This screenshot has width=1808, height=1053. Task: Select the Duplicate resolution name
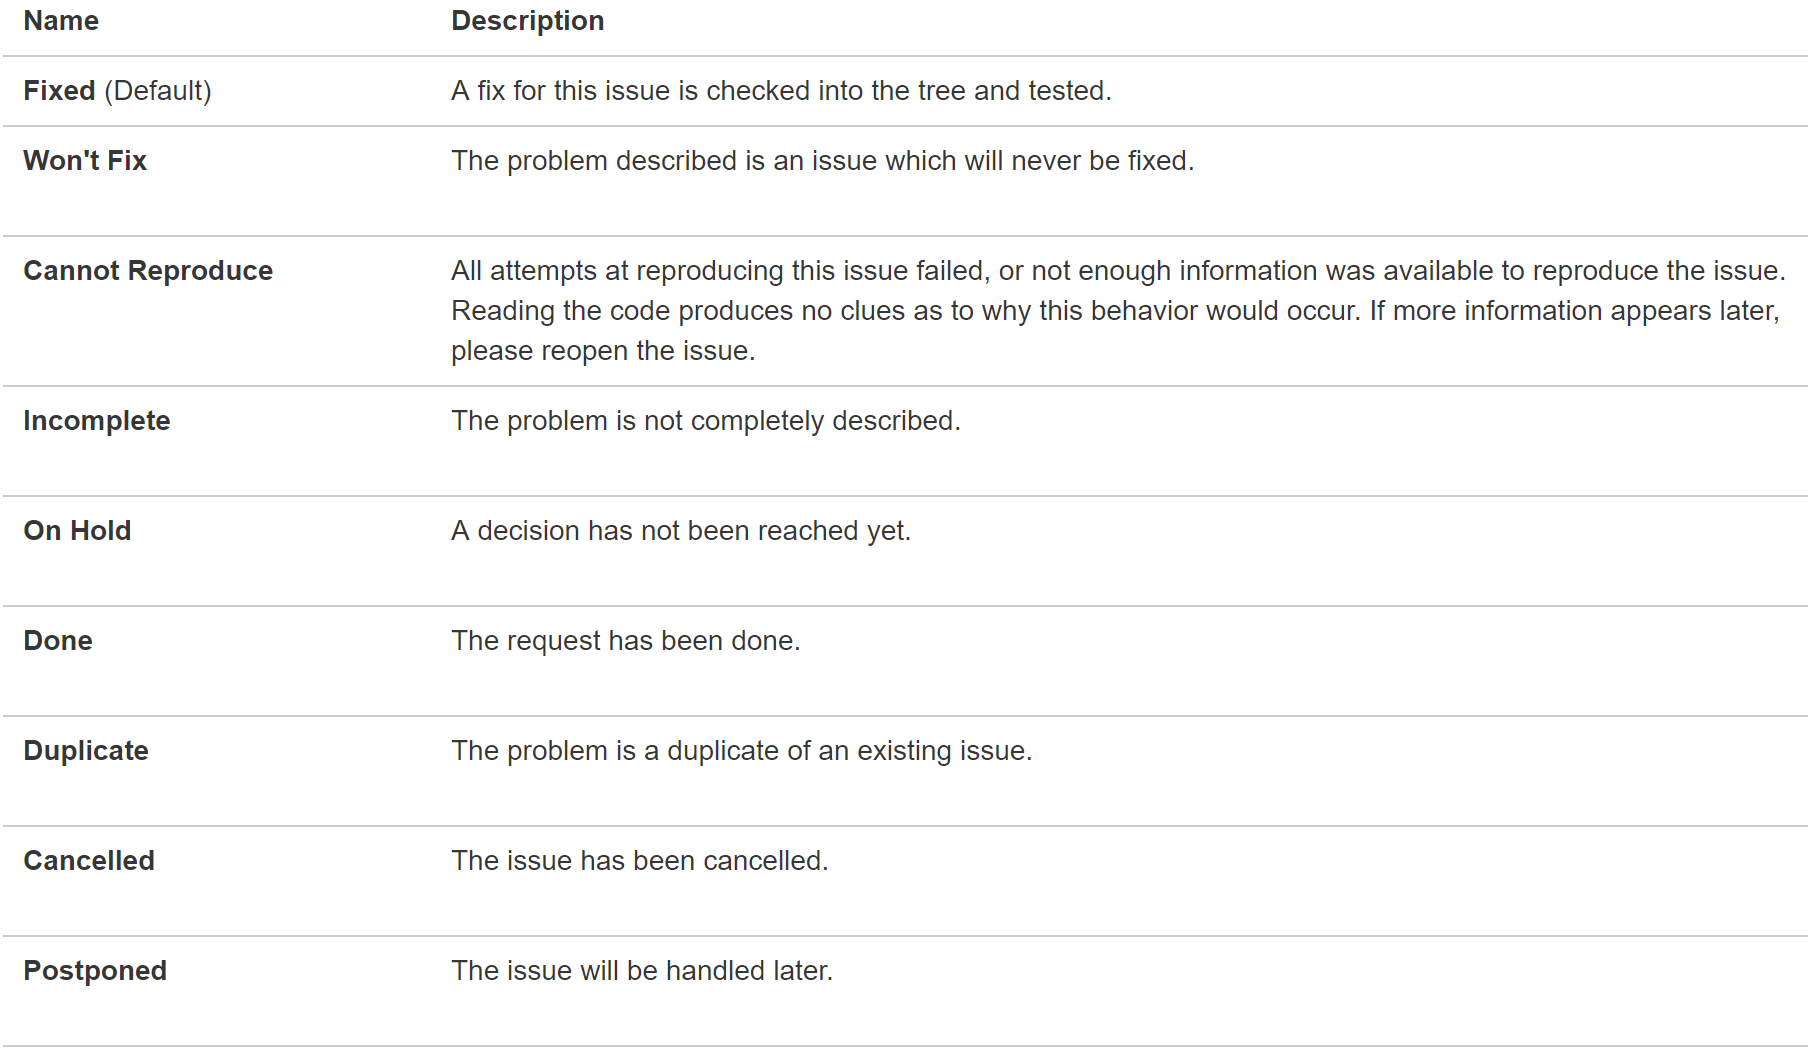point(86,751)
